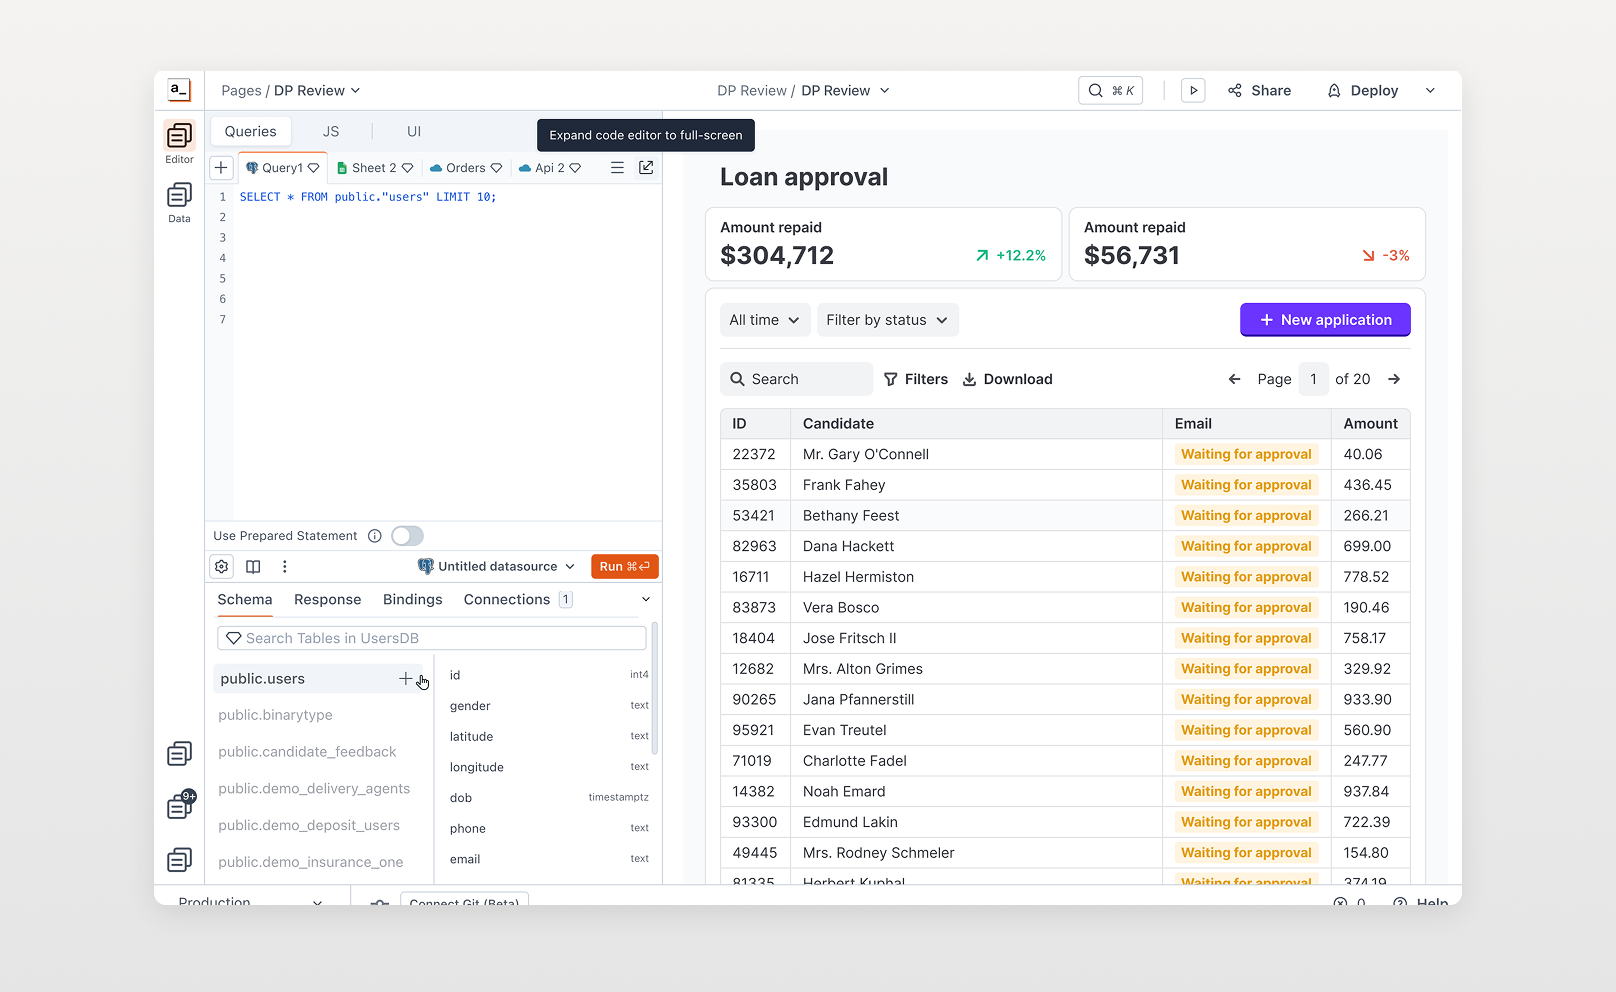Open the Connections tab

click(517, 599)
